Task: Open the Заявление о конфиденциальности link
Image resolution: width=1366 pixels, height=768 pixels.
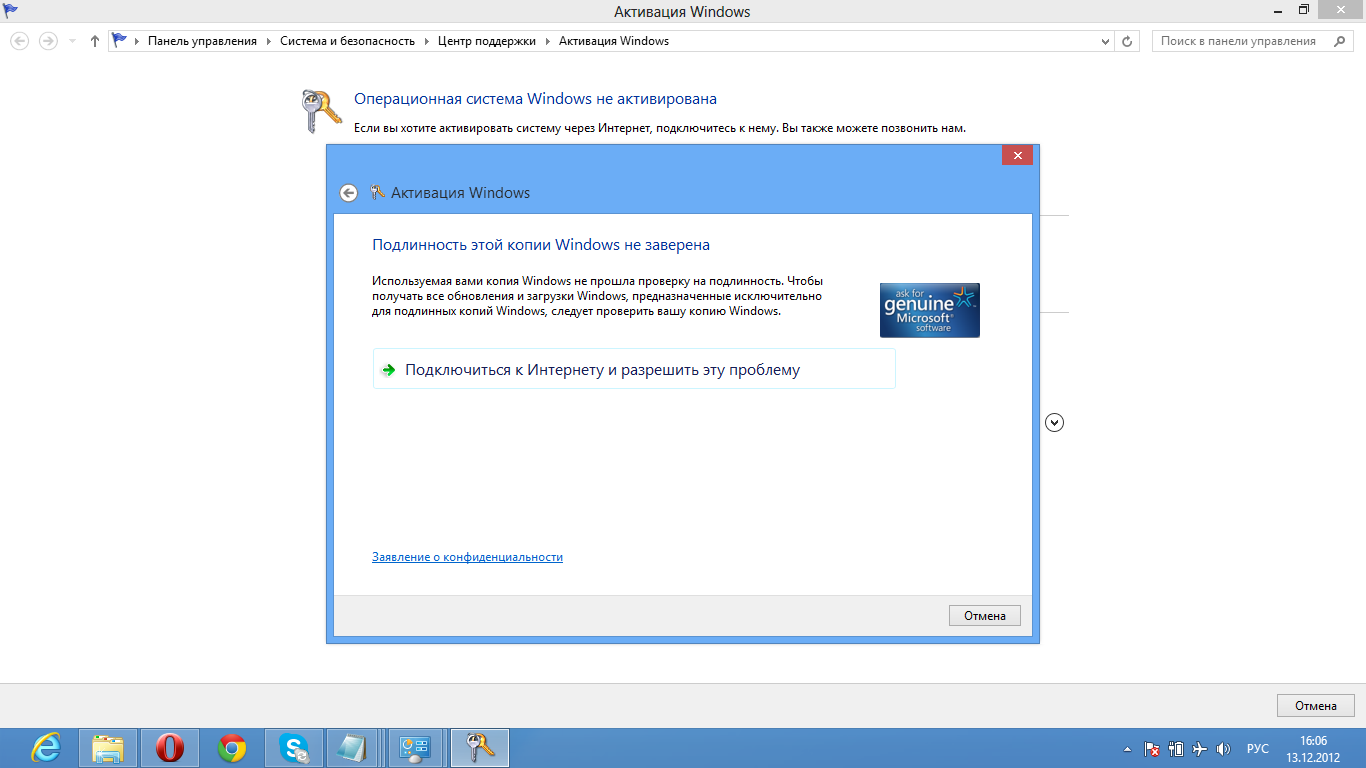Action: point(467,557)
